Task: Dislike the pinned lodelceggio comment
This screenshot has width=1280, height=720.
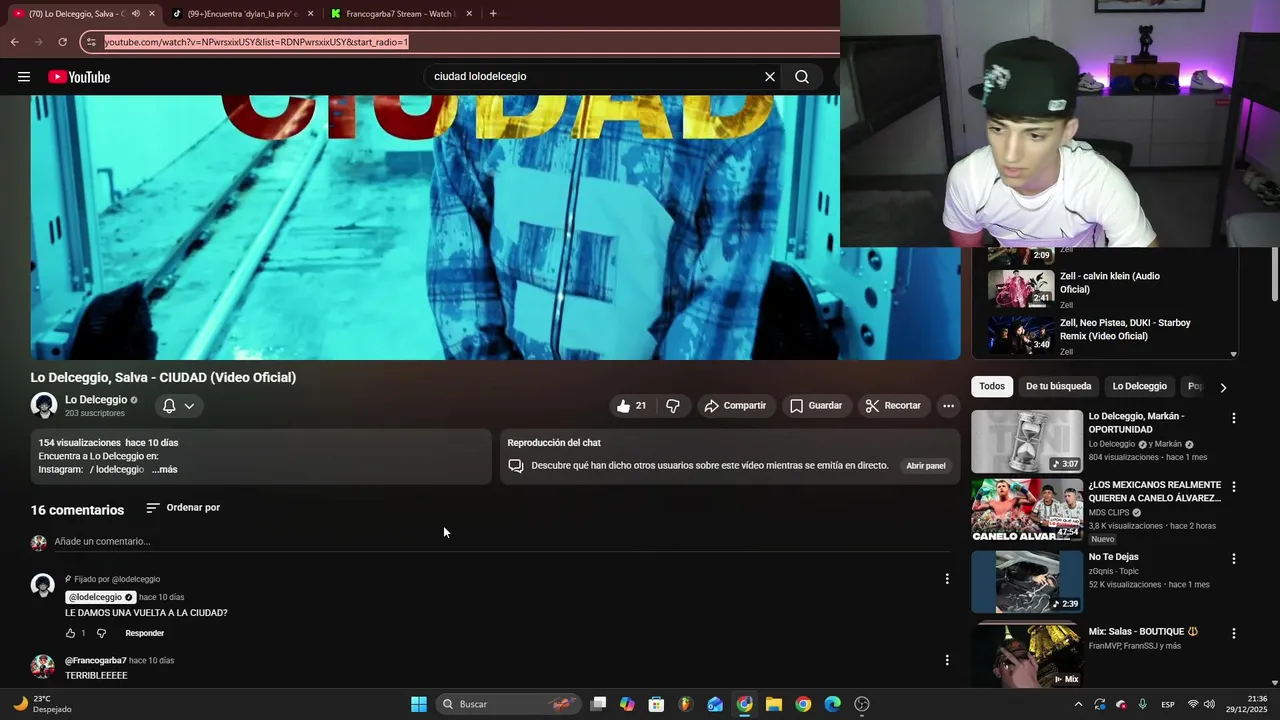Action: point(101,633)
